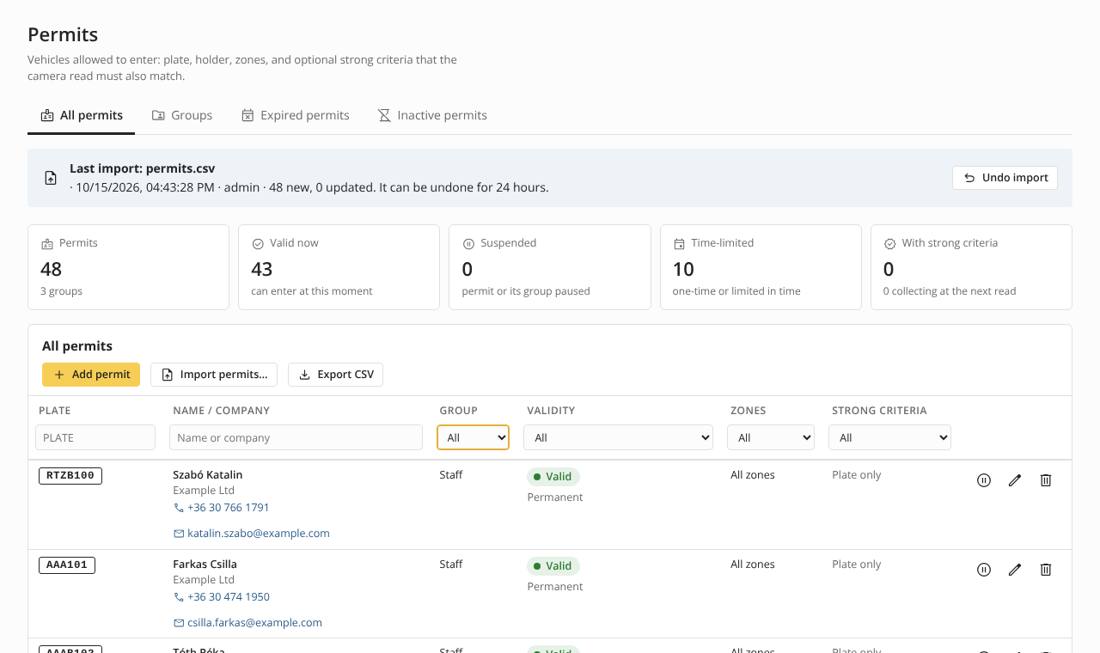The width and height of the screenshot is (1100, 653).
Task: Expand the Zones filter dropdown
Action: click(x=770, y=438)
